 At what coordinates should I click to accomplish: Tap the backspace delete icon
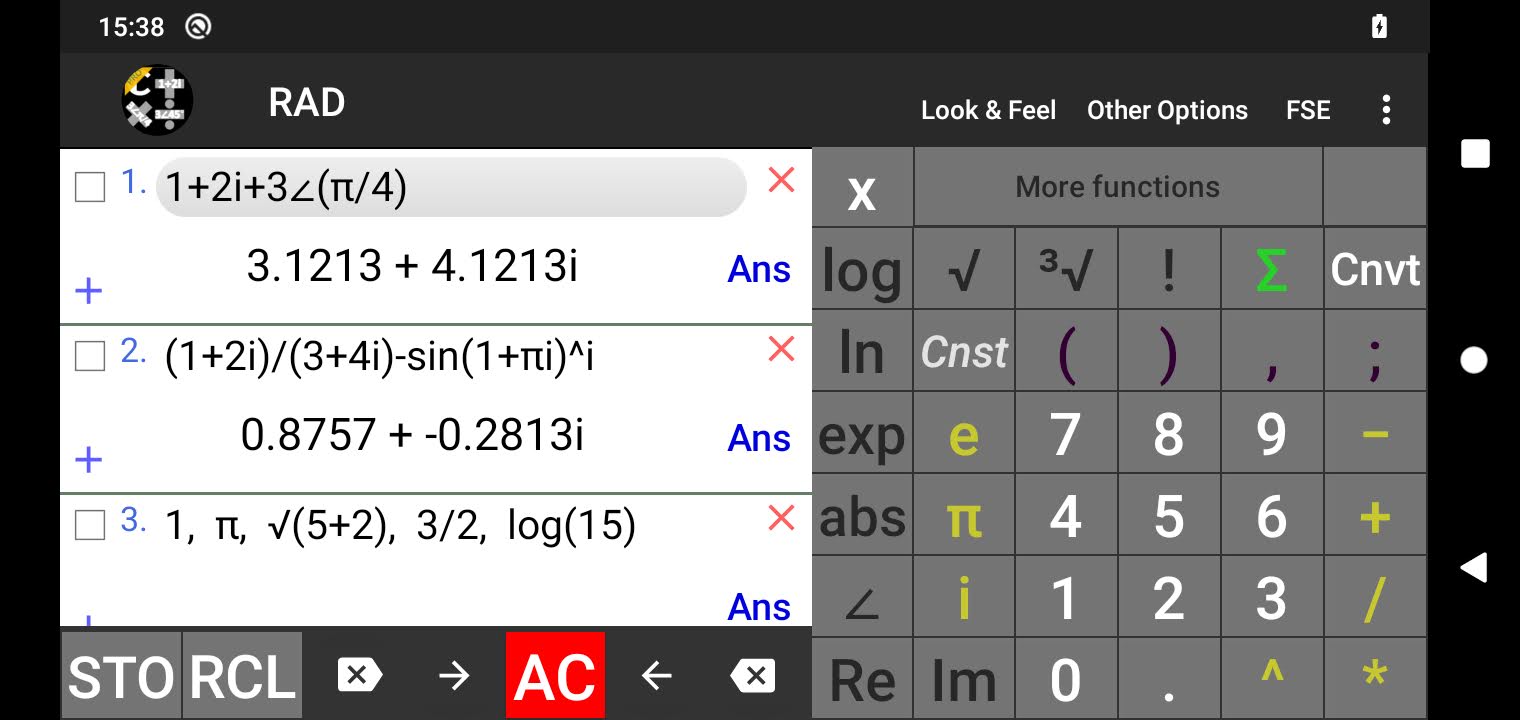pyautogui.click(x=753, y=677)
